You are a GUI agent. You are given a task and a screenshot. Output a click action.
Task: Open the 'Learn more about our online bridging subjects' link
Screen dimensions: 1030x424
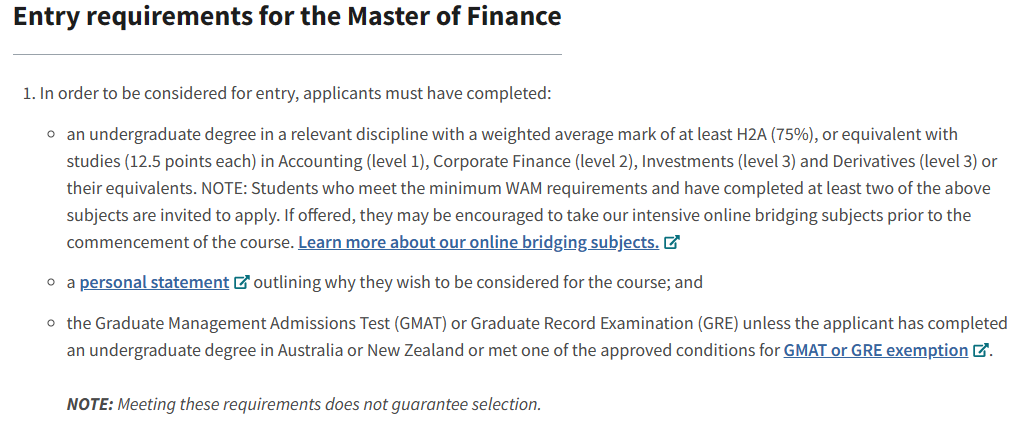point(478,242)
